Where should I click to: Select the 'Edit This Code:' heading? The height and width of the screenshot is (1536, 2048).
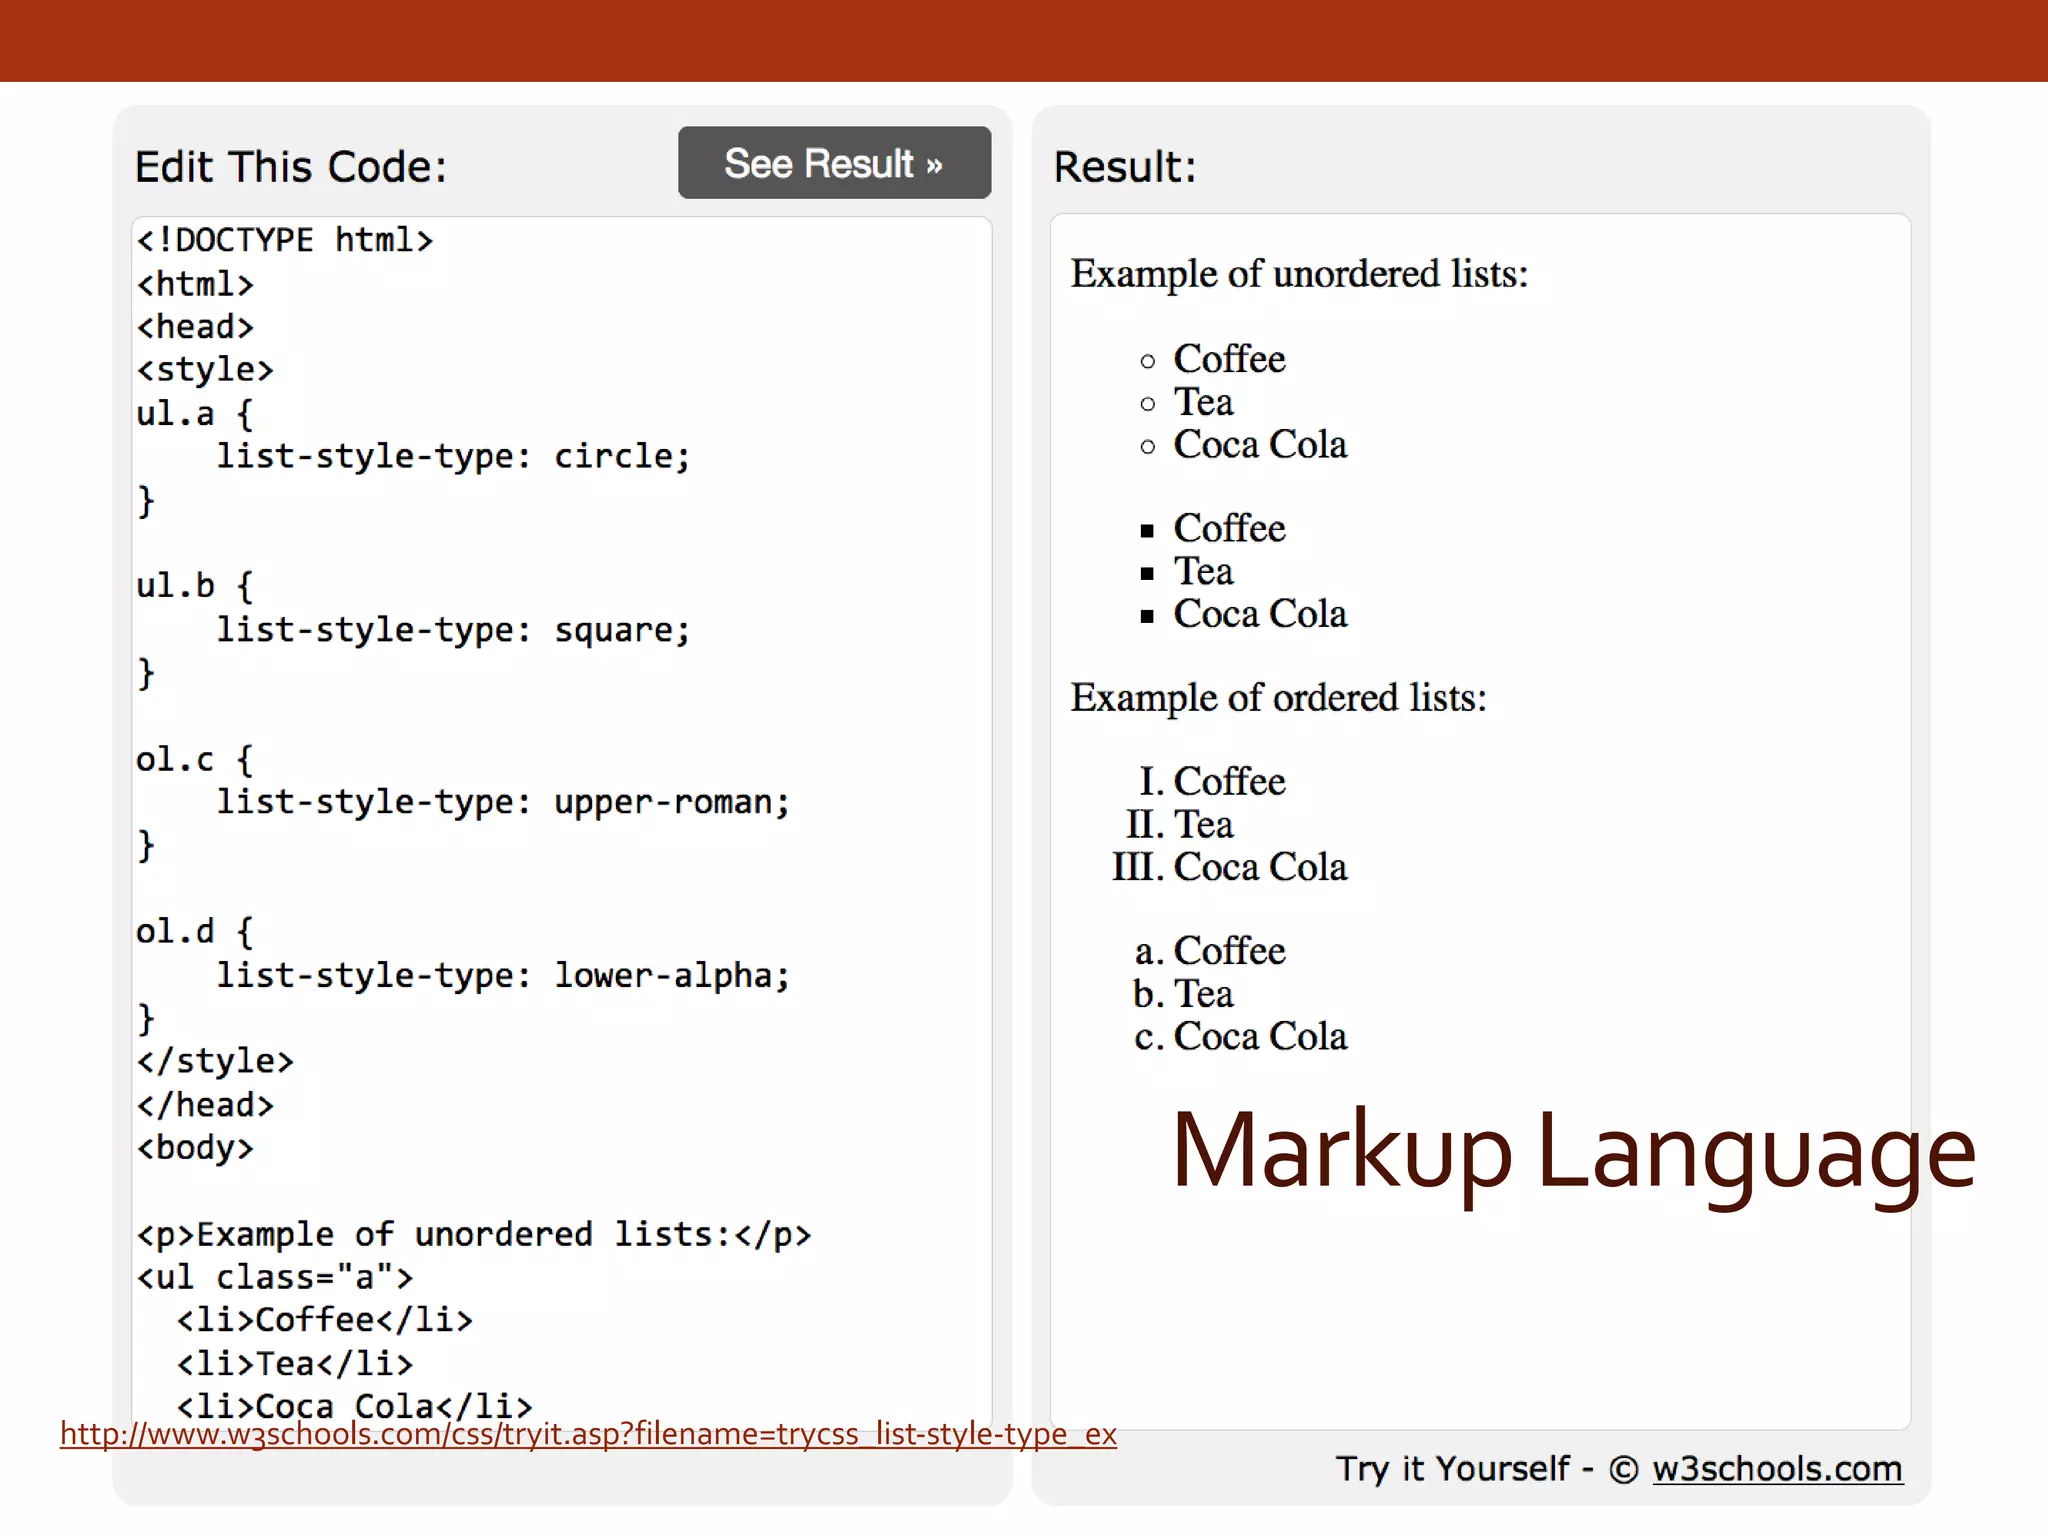tap(291, 166)
